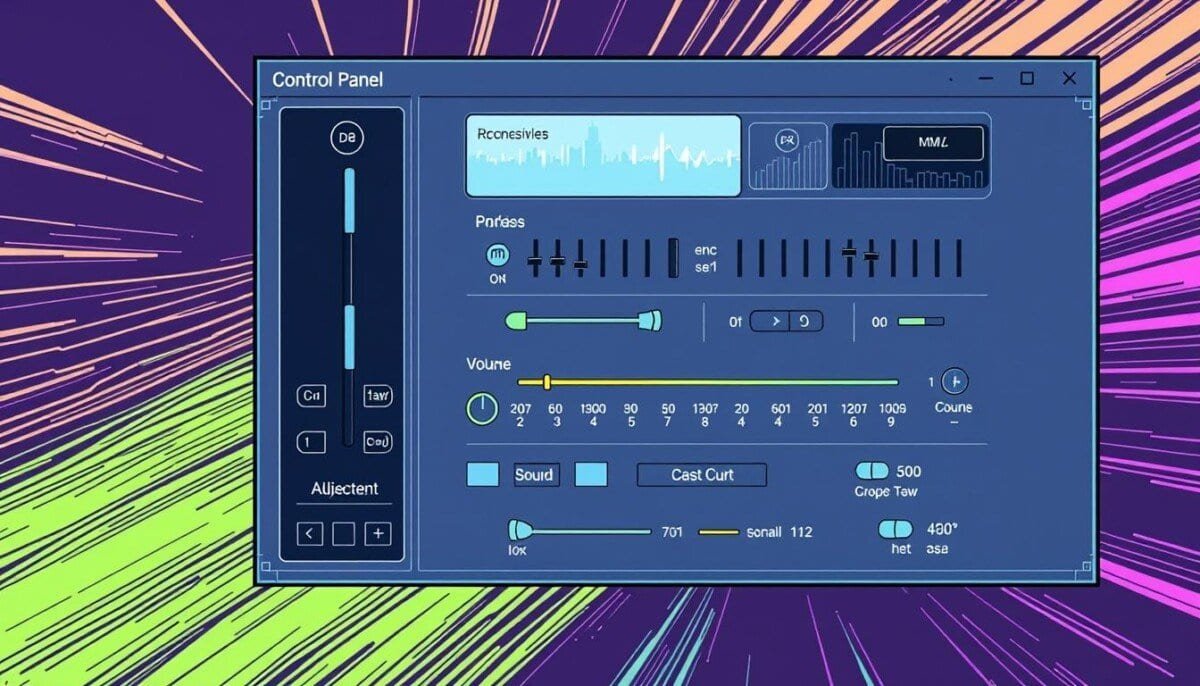Screen dimensions: 1200x686
Task: Click the circular refresh arrow beside 0f
Action: point(806,321)
